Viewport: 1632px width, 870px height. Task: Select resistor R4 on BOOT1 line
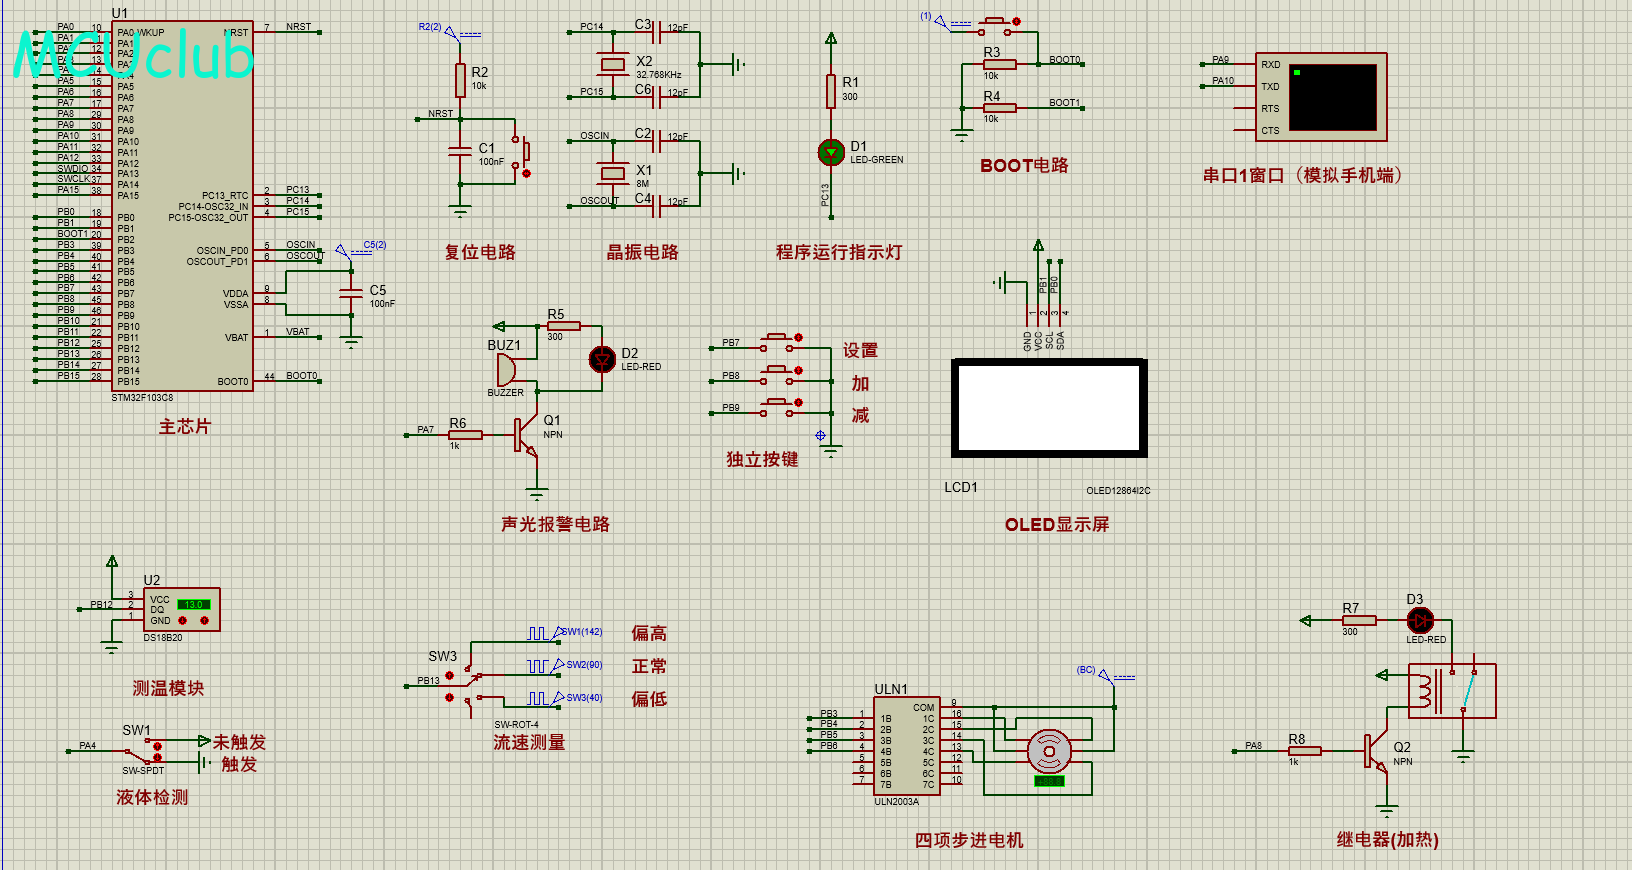pyautogui.click(x=999, y=108)
